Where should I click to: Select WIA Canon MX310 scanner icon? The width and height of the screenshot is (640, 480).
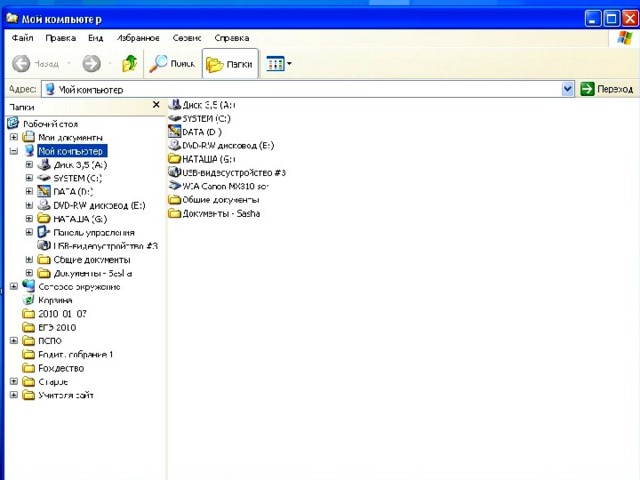175,186
